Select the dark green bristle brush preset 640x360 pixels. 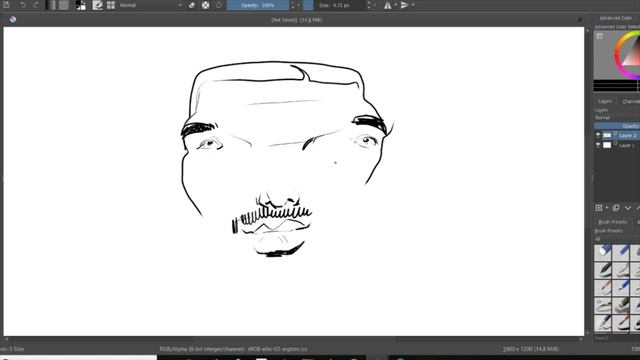[621, 305]
